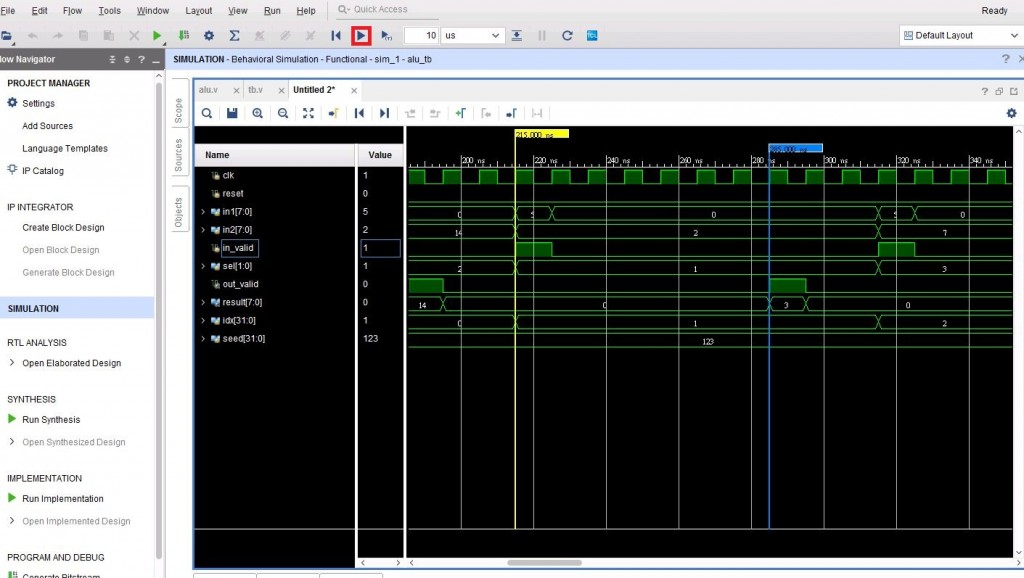Select the yellow main cursor time flag
Viewport: 1024px width, 578px height.
click(x=542, y=134)
